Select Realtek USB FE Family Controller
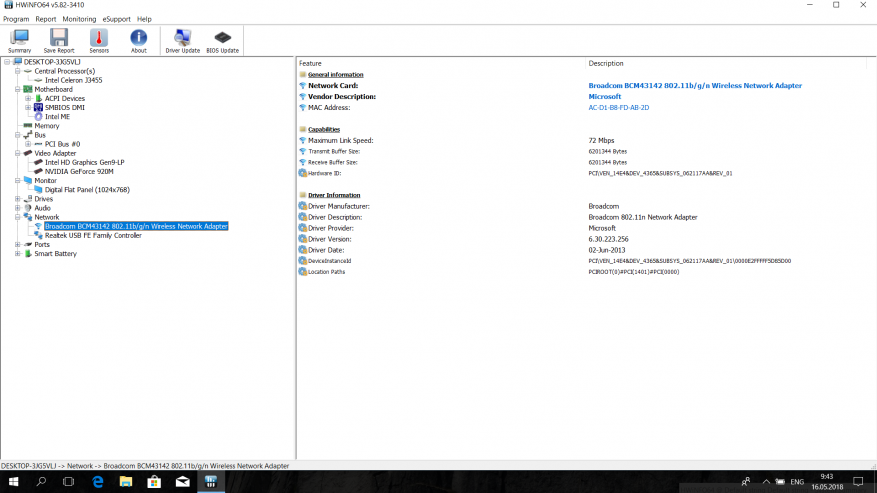The height and width of the screenshot is (493, 877). click(93, 236)
